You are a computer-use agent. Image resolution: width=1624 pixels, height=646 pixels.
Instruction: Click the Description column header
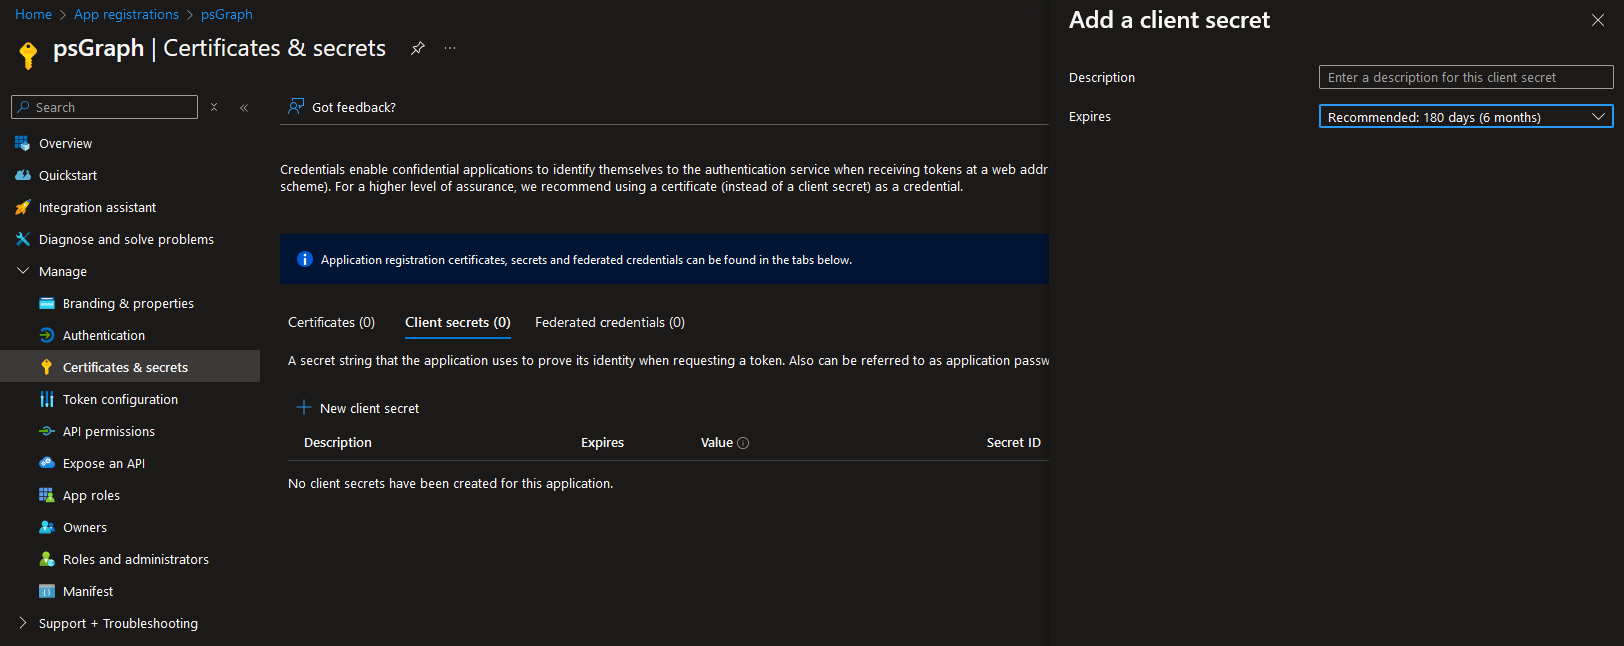[x=338, y=442]
